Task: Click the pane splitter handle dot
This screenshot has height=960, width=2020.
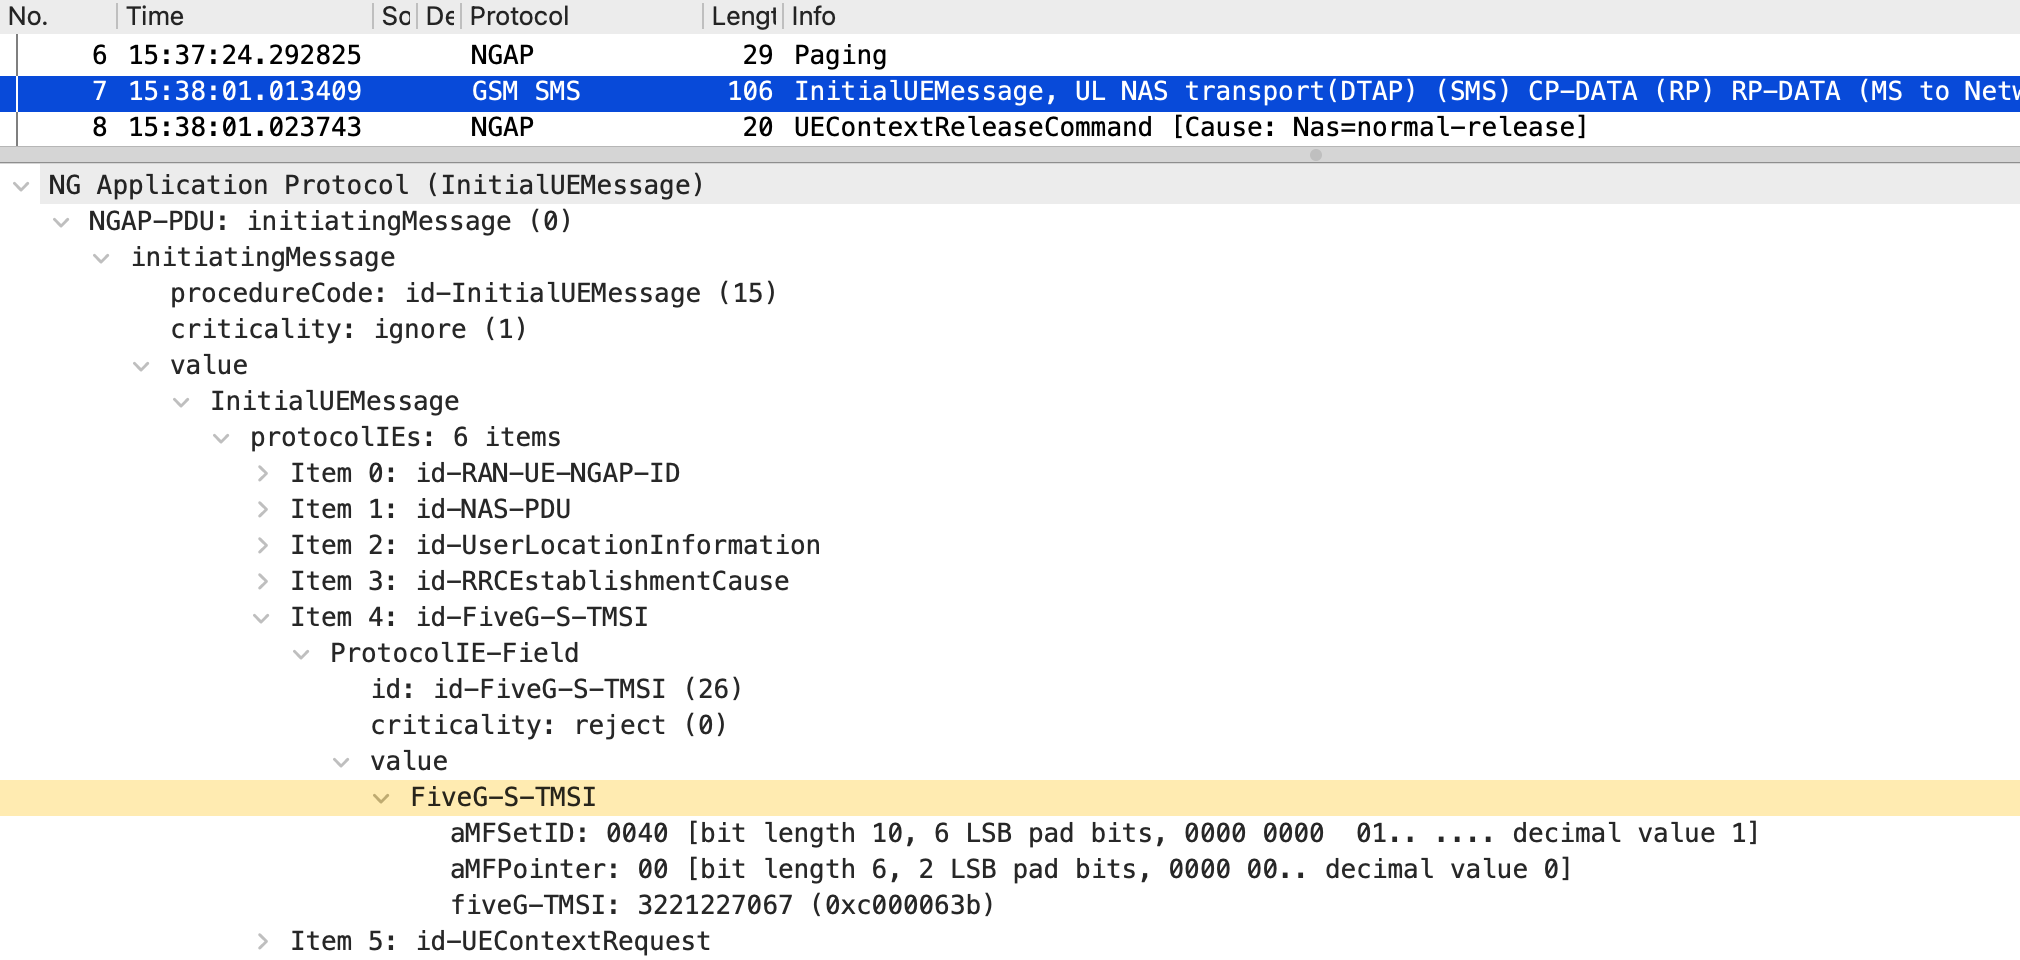Action: coord(1316,155)
